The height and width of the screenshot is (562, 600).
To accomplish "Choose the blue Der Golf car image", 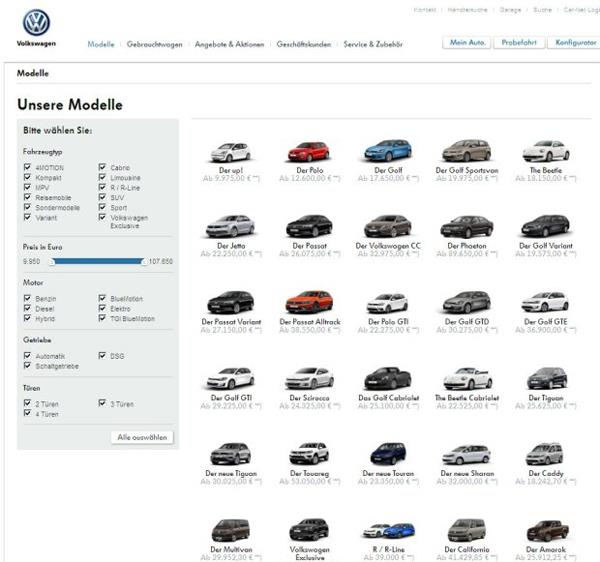I will pyautogui.click(x=387, y=151).
